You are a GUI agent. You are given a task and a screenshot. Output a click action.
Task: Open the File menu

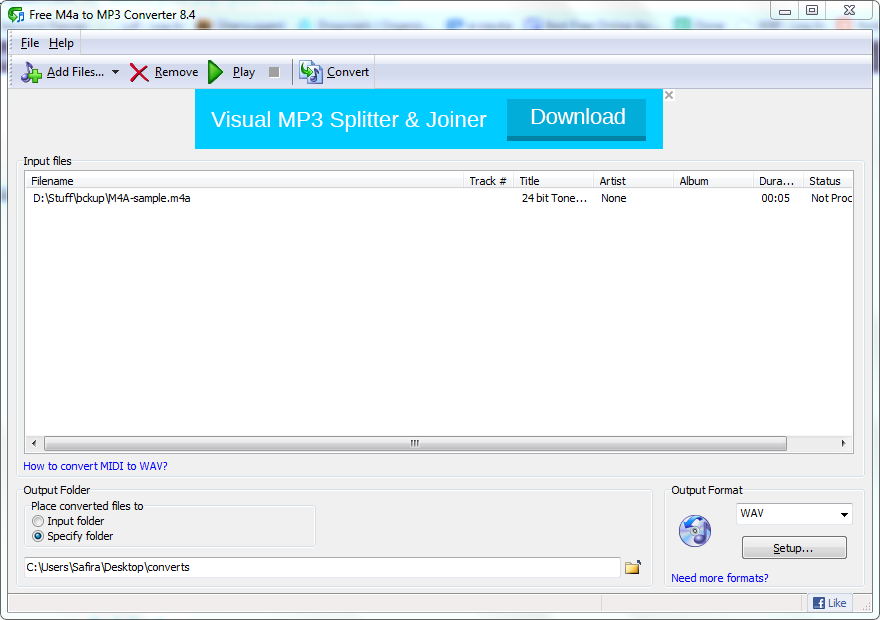tap(30, 43)
